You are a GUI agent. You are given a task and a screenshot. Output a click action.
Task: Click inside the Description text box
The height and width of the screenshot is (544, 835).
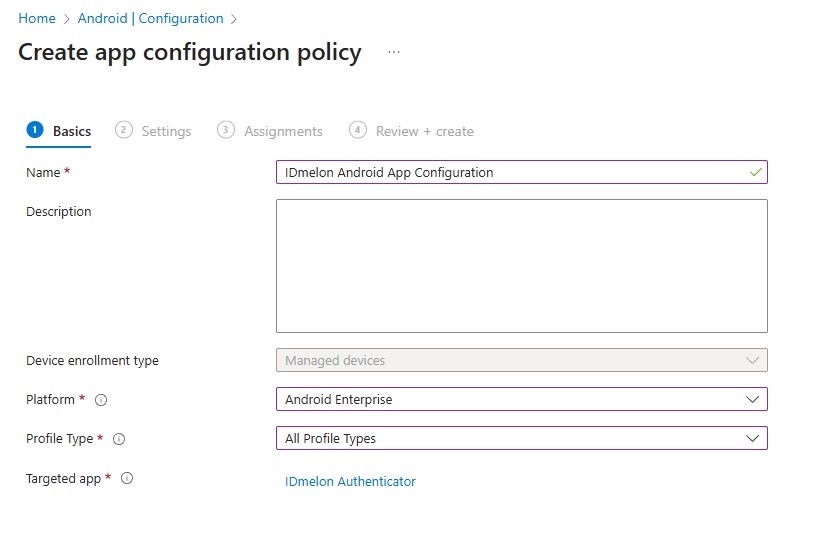click(x=521, y=265)
